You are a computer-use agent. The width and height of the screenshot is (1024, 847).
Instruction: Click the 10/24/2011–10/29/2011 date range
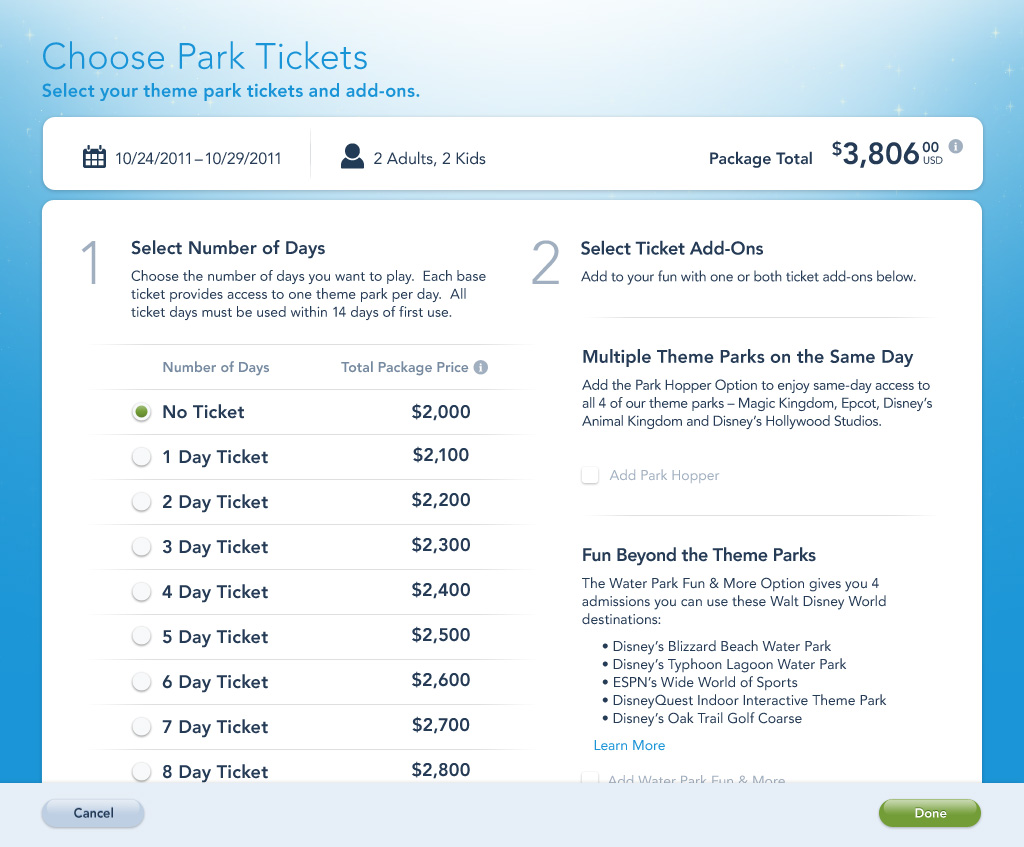[x=198, y=158]
